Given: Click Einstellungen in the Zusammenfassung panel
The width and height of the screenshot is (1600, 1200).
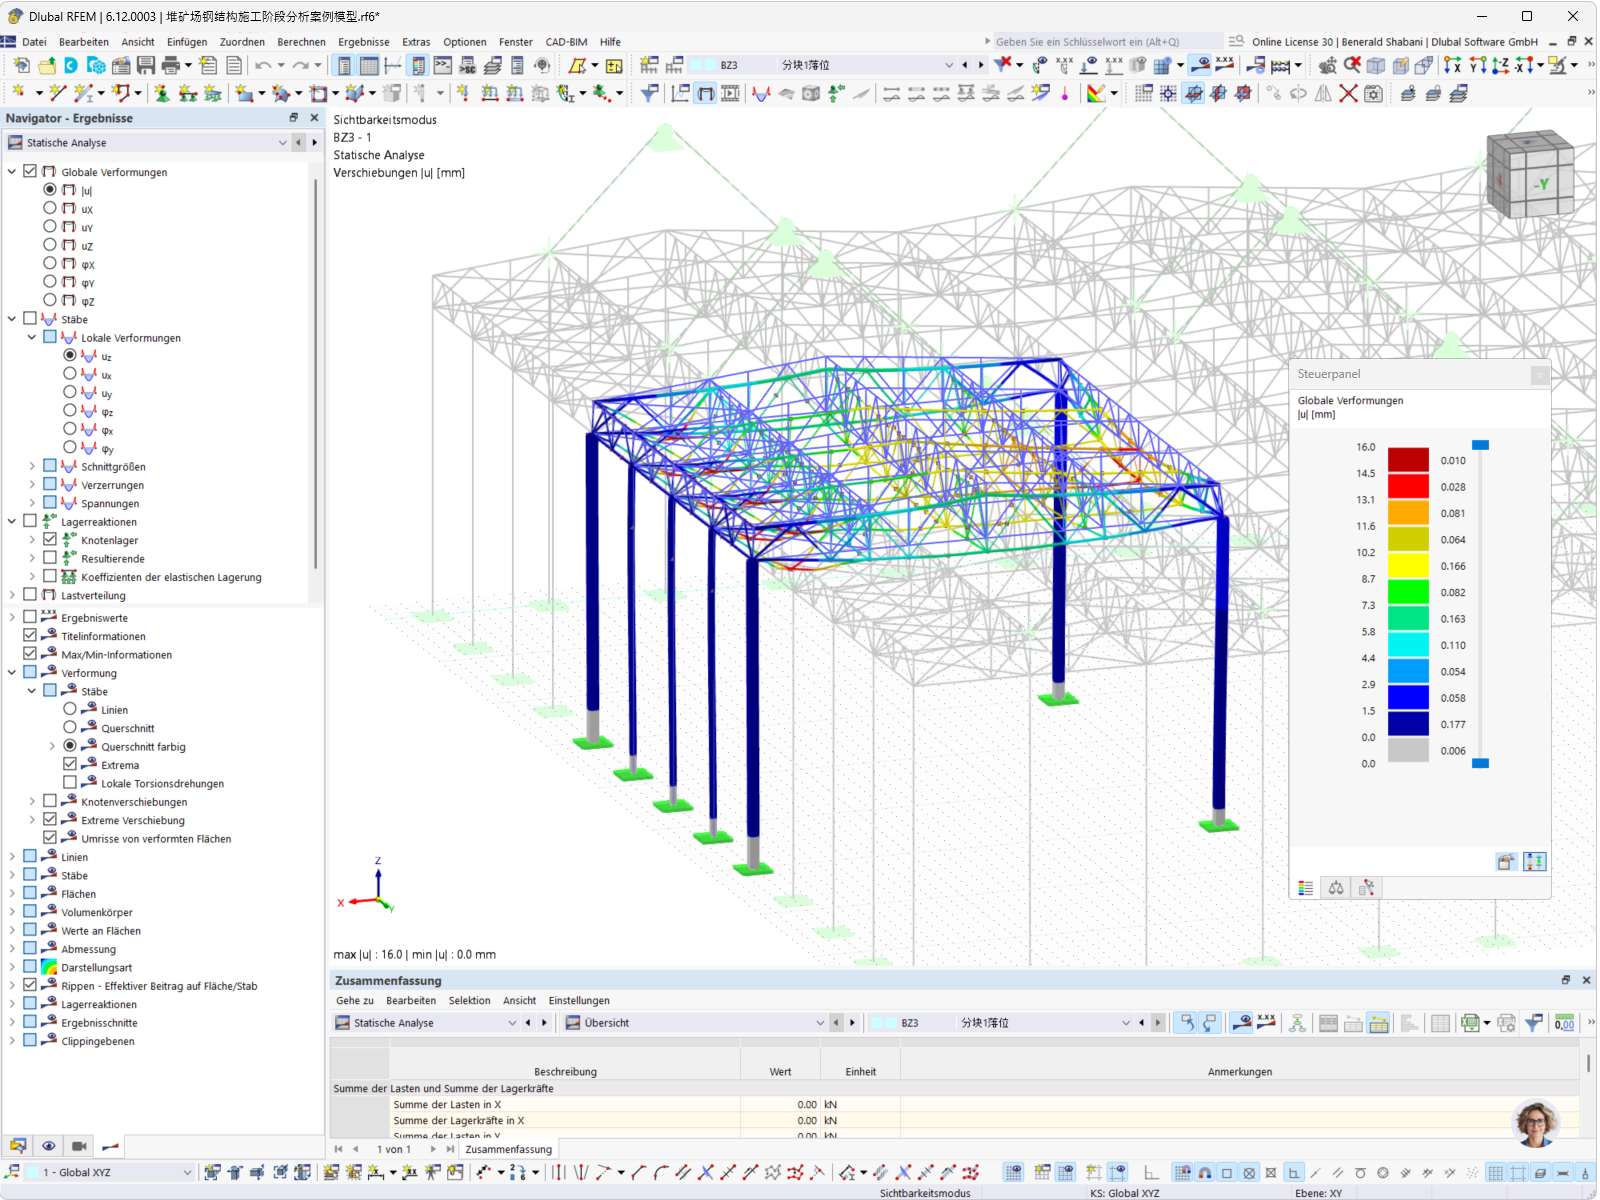Looking at the screenshot, I should (578, 1001).
